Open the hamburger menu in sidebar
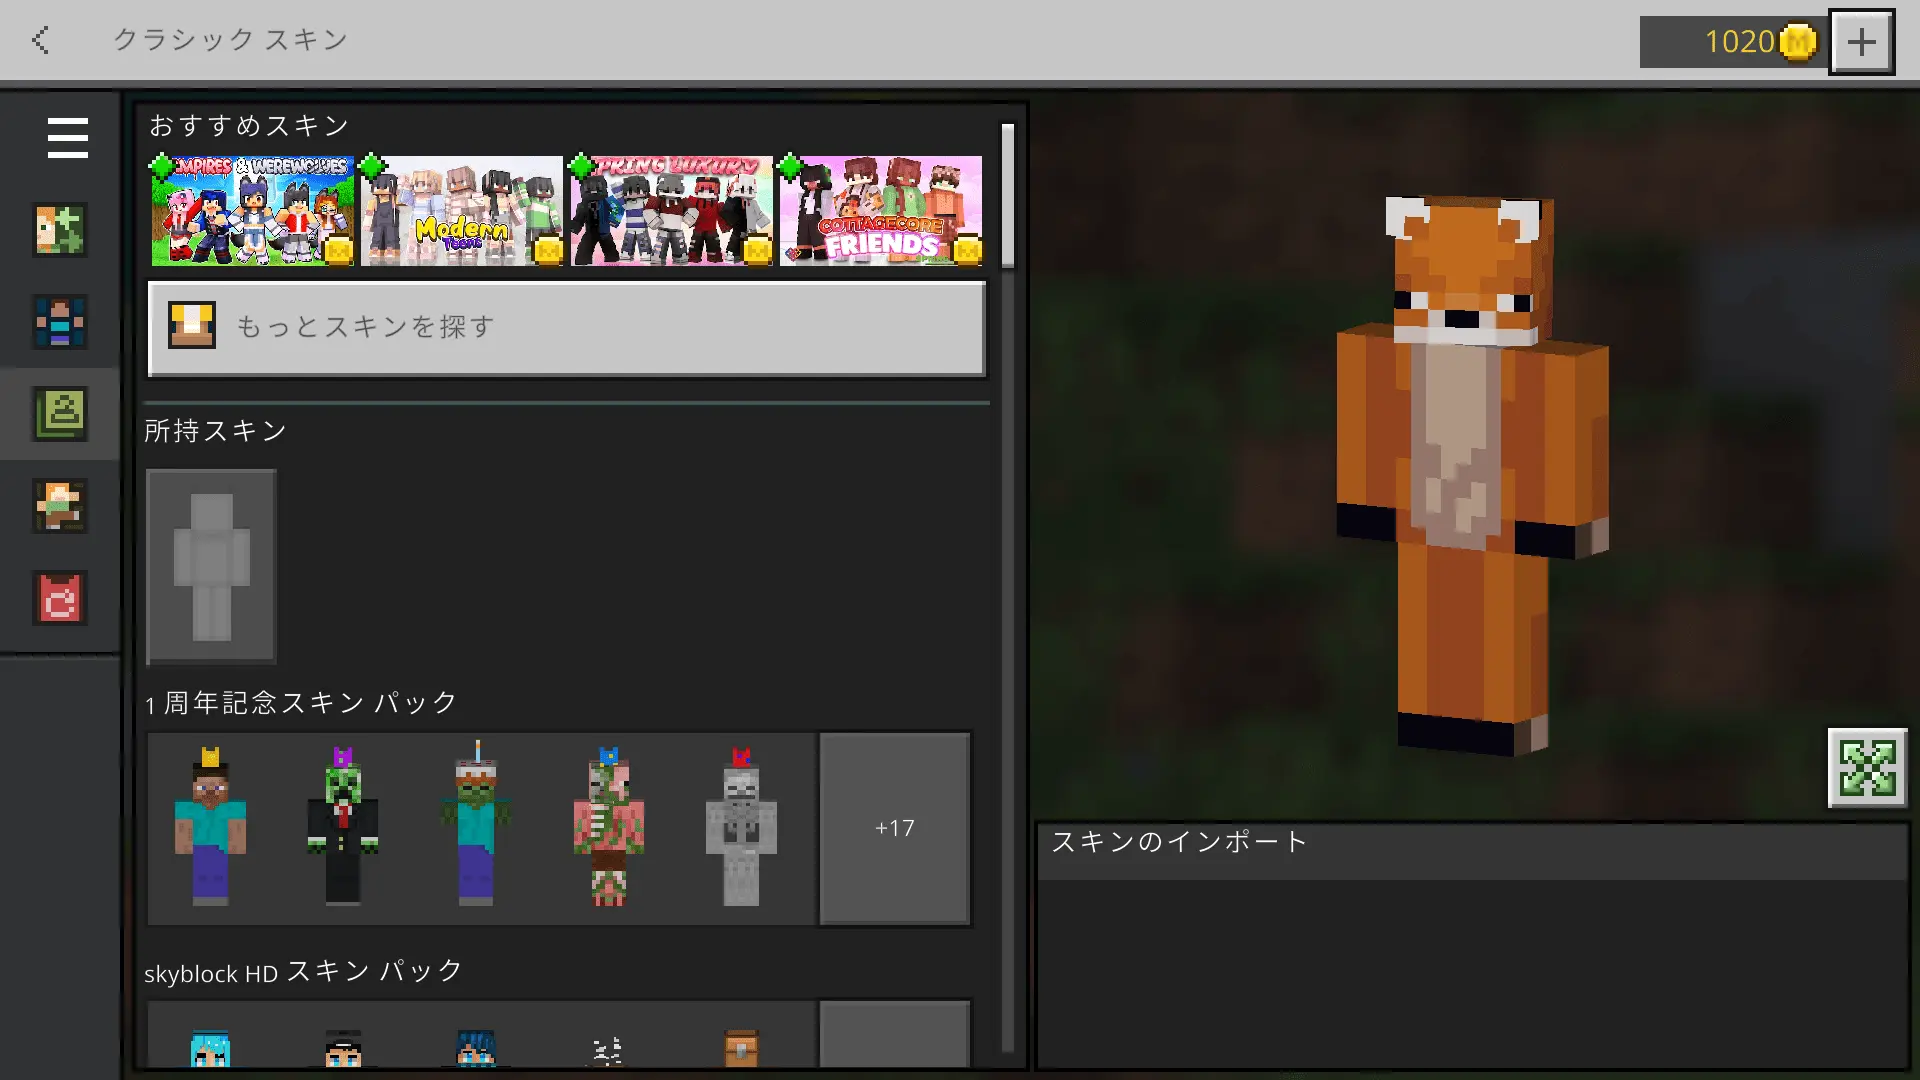Viewport: 1920px width, 1080px height. point(67,138)
